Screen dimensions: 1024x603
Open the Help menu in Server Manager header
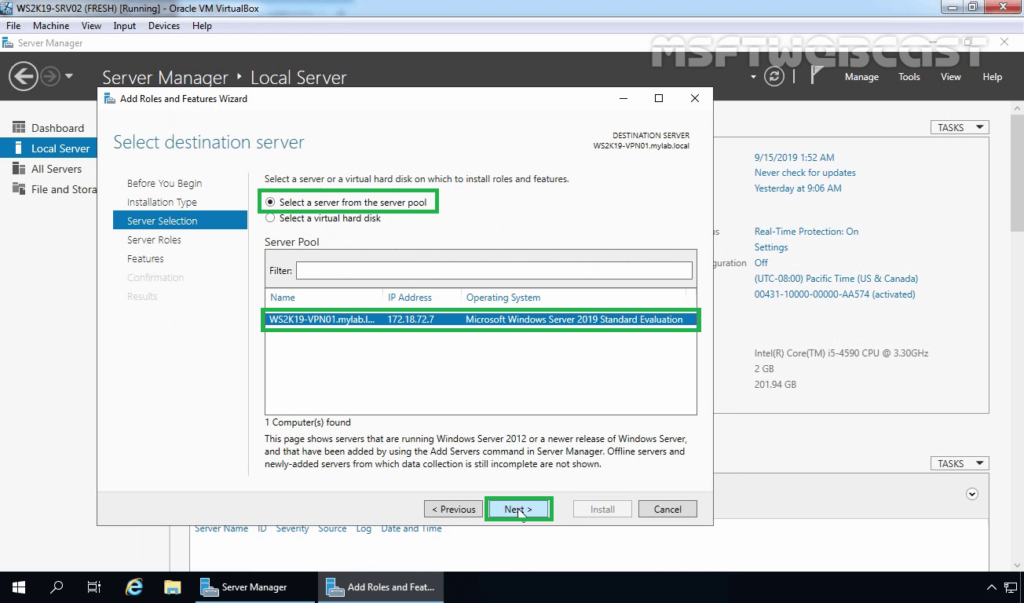[x=992, y=76]
